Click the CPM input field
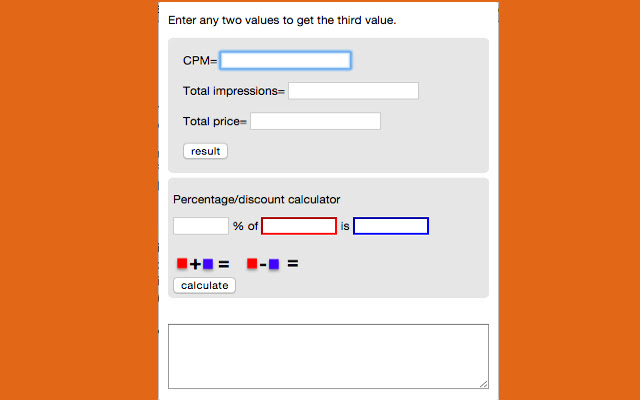The image size is (640, 400). pos(285,61)
